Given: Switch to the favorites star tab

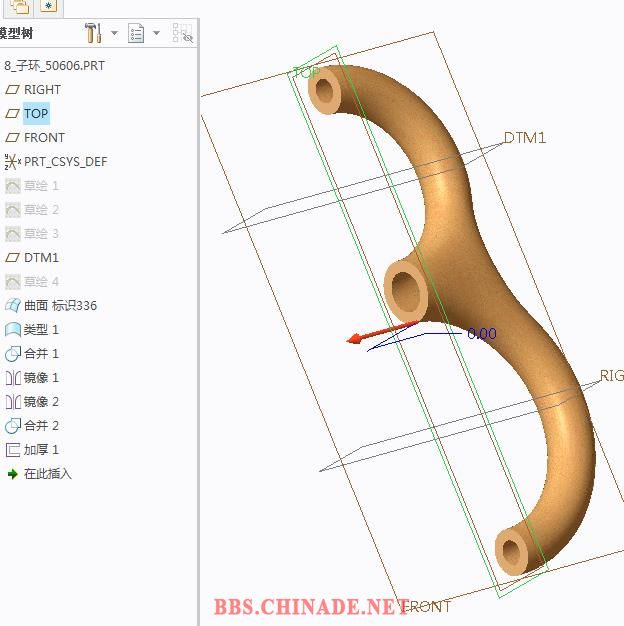Looking at the screenshot, I should point(49,6).
